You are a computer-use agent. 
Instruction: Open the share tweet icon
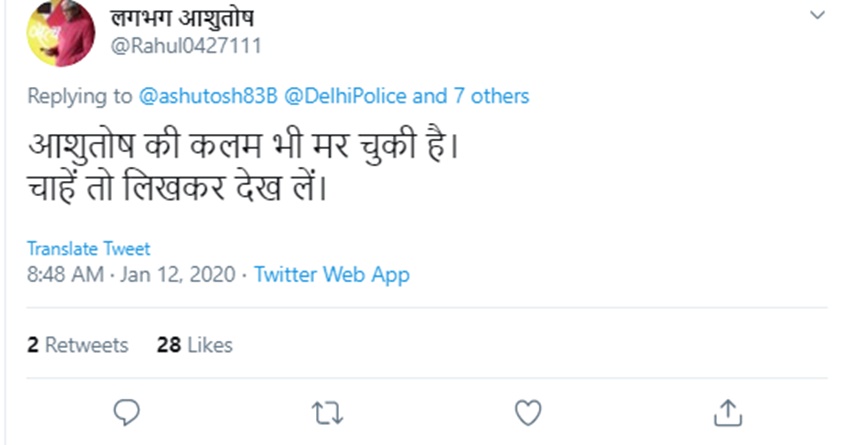click(728, 412)
